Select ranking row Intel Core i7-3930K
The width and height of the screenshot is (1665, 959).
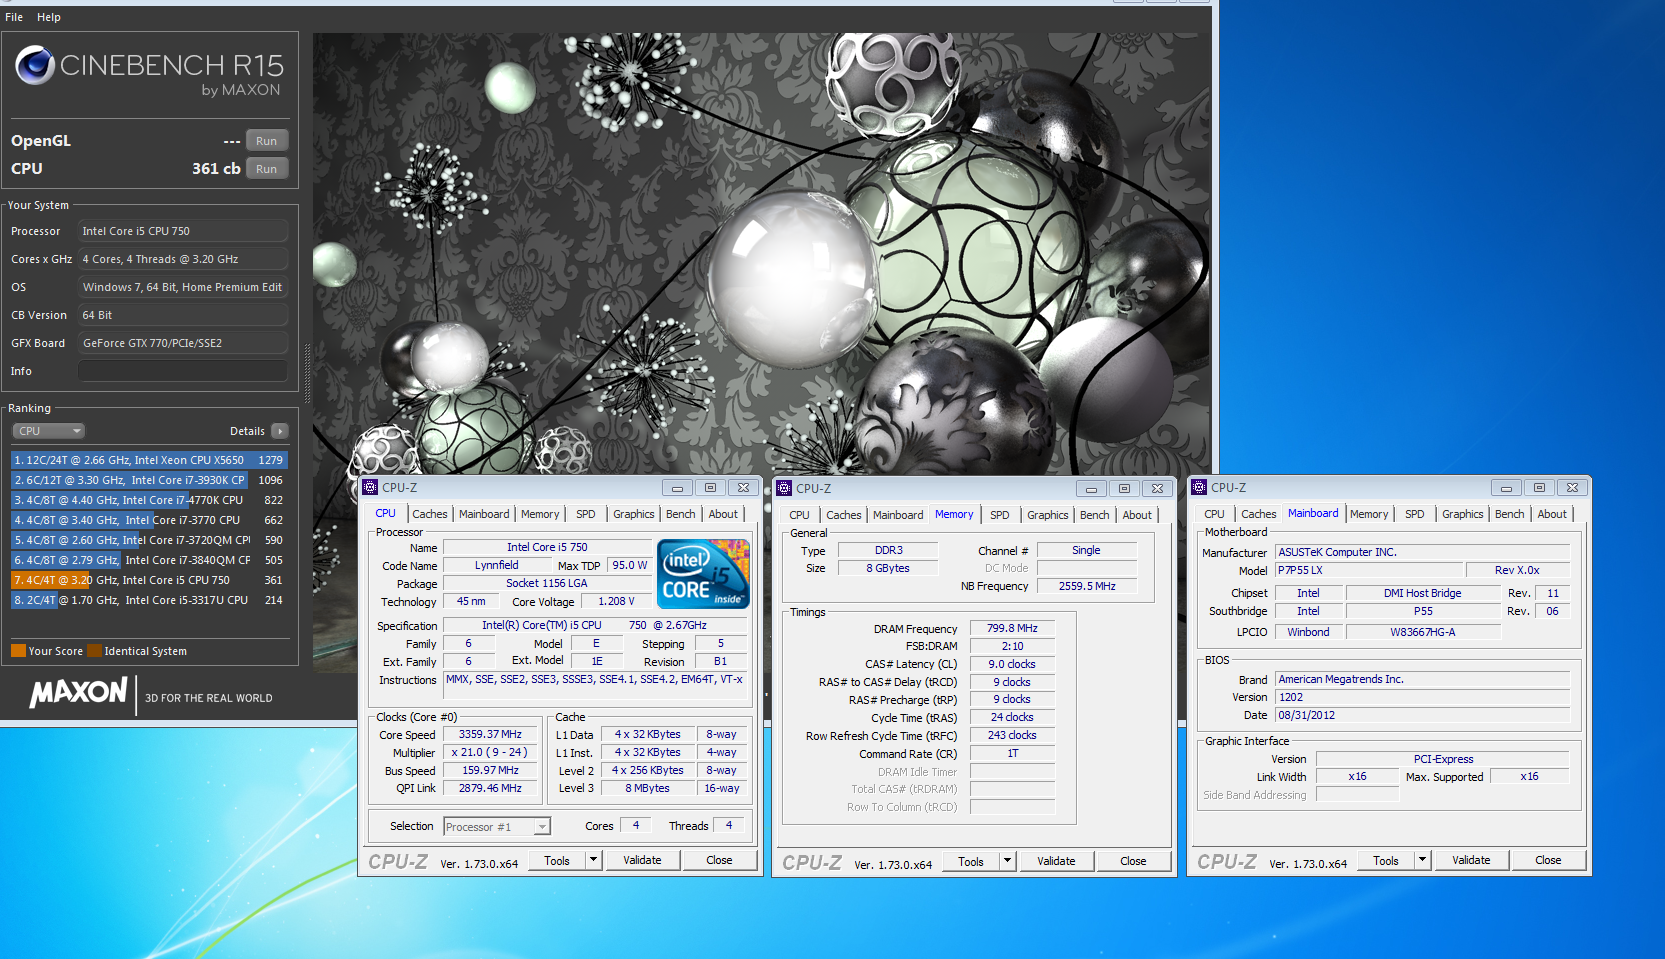[x=150, y=480]
